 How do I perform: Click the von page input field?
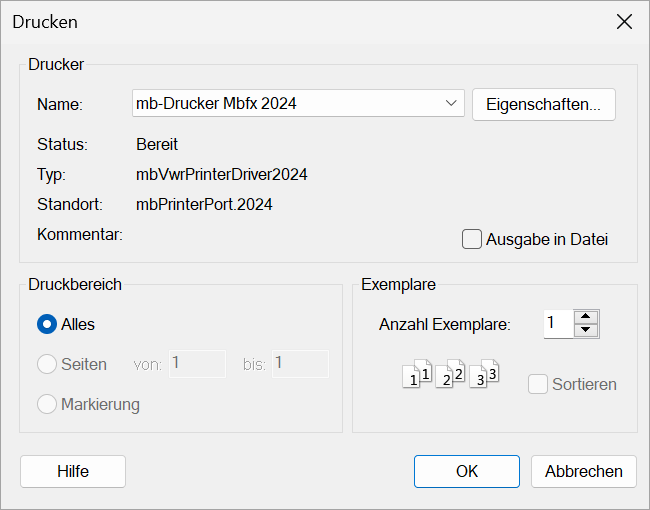coord(197,364)
